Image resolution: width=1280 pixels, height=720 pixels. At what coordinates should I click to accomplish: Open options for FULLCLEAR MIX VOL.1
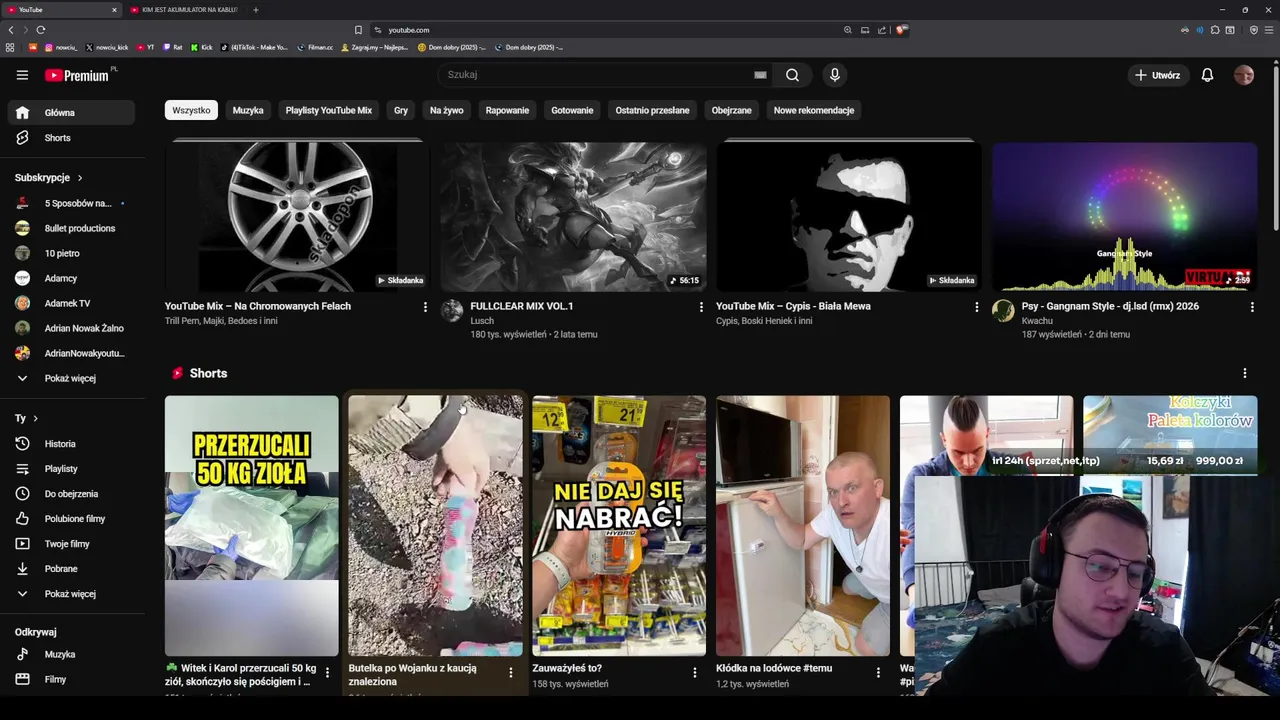tap(701, 307)
